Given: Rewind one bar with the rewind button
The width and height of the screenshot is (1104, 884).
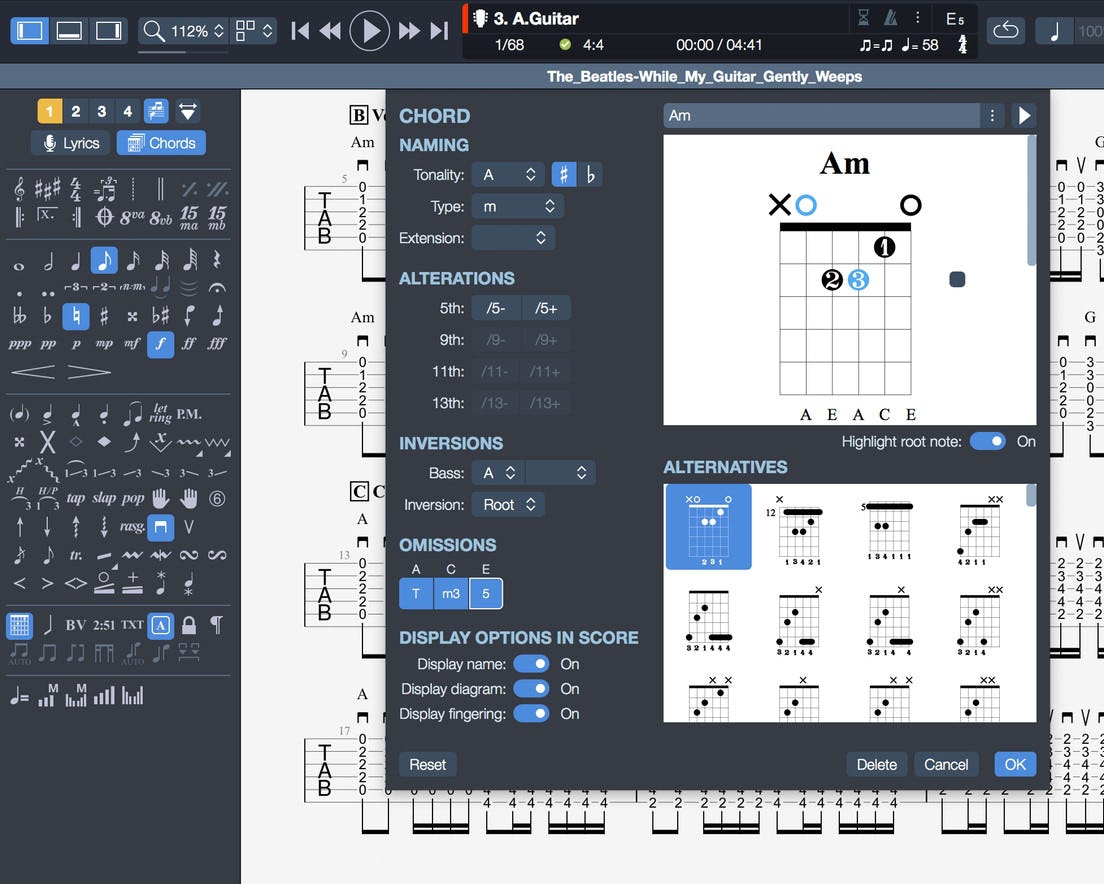Looking at the screenshot, I should (330, 31).
